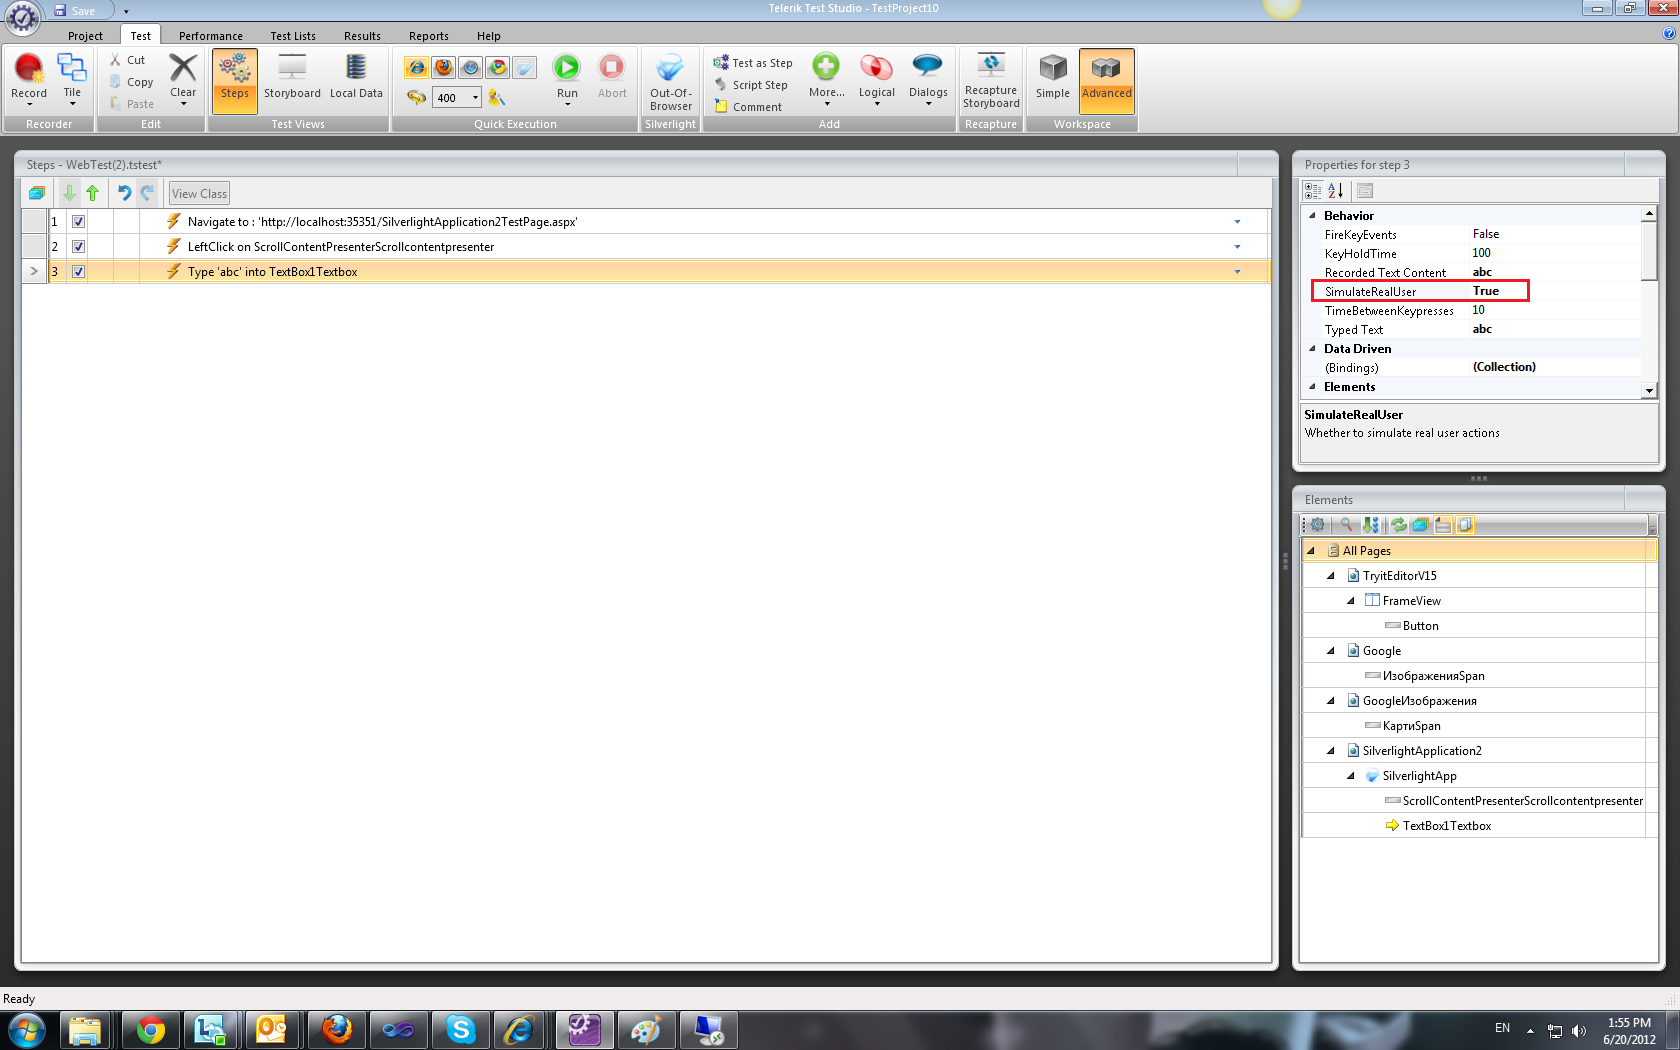The height and width of the screenshot is (1050, 1680).
Task: Click the find element magnifier icon
Action: pos(1347,525)
